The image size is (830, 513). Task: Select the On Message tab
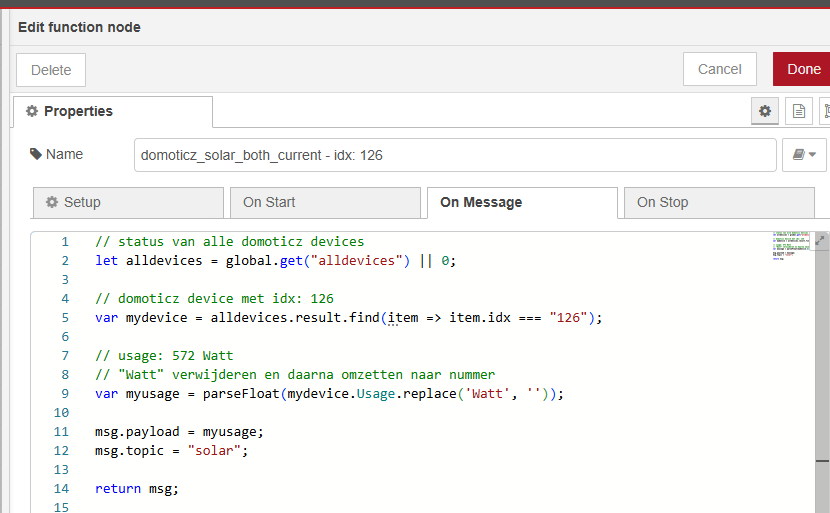(x=521, y=202)
